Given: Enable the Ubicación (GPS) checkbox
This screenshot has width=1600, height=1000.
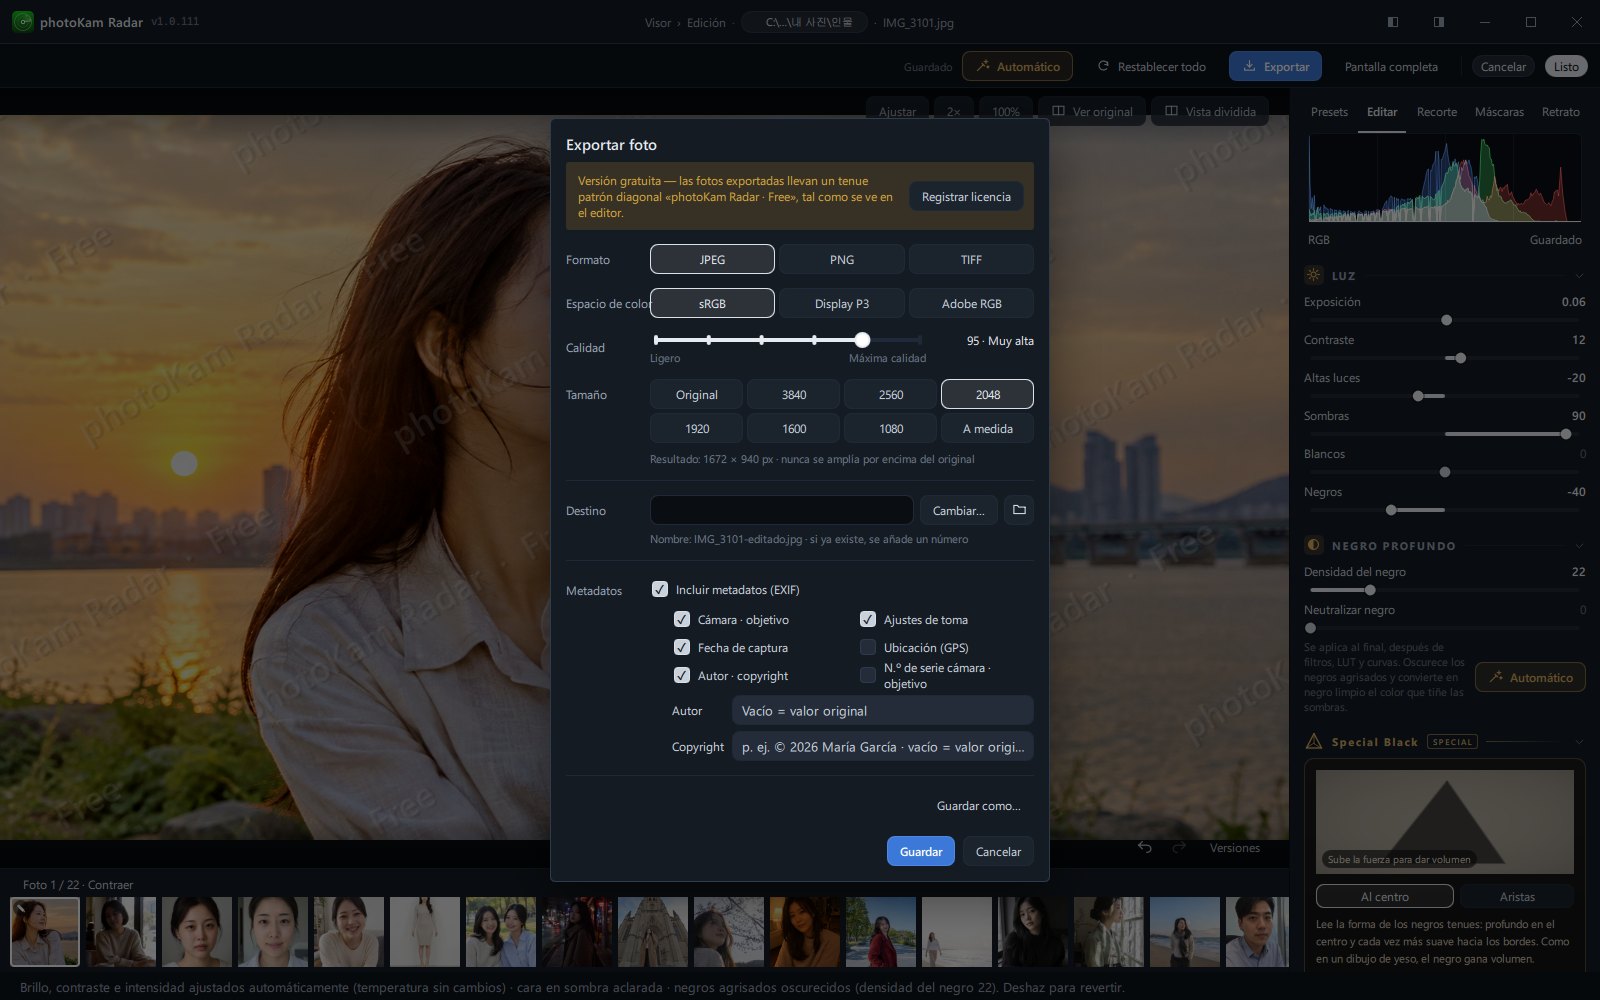Looking at the screenshot, I should pos(868,647).
